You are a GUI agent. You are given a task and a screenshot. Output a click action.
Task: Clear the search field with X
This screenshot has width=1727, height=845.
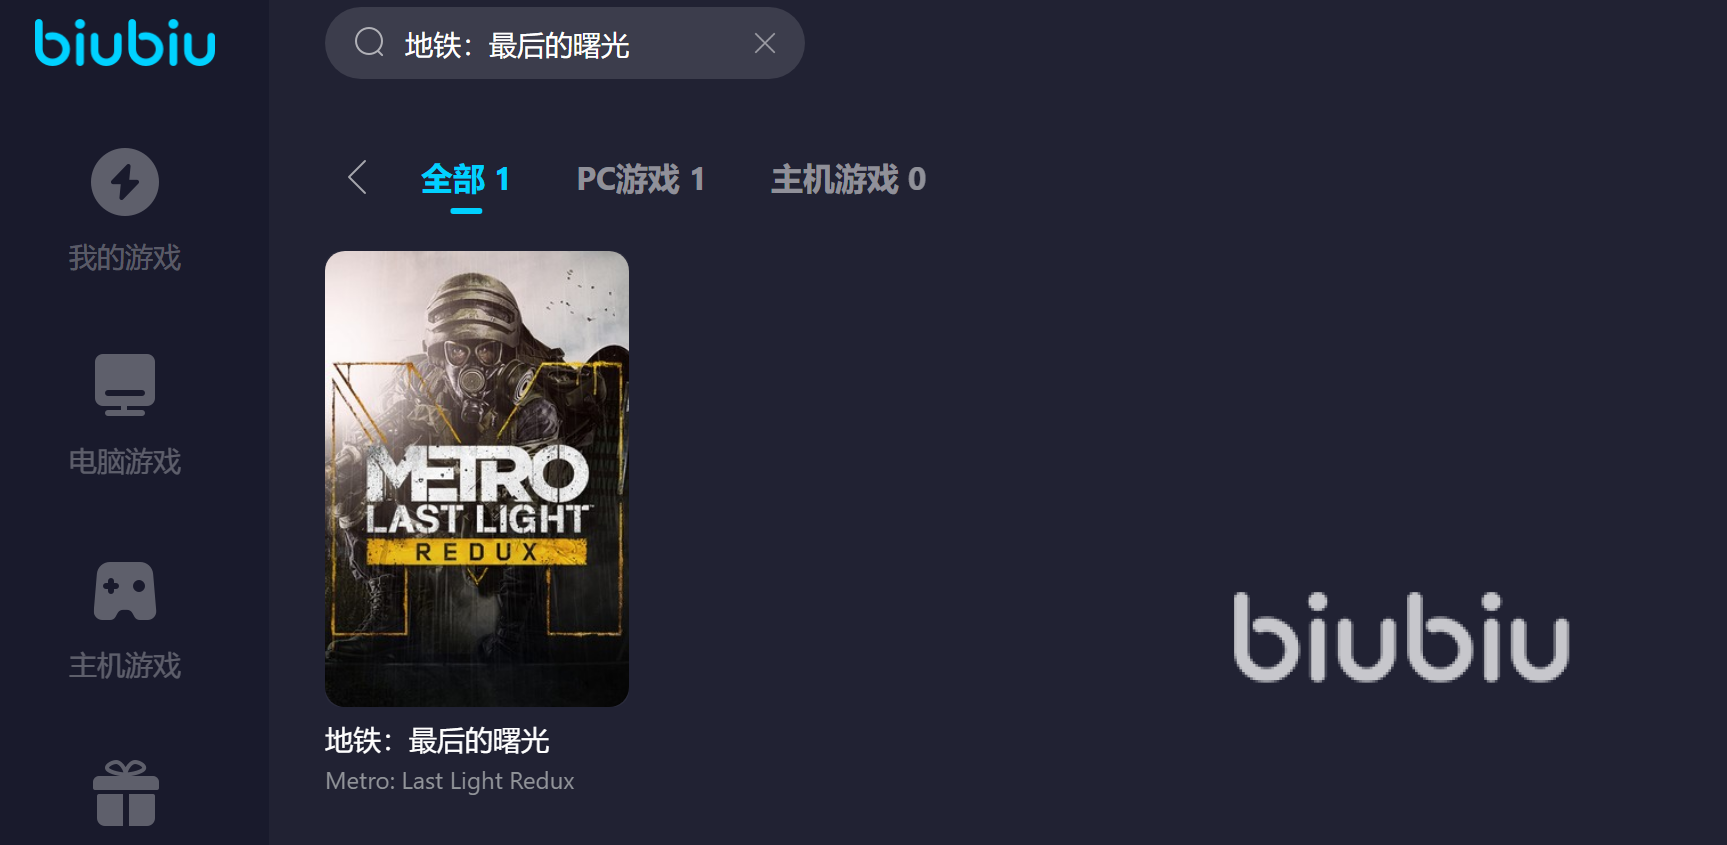(x=765, y=43)
